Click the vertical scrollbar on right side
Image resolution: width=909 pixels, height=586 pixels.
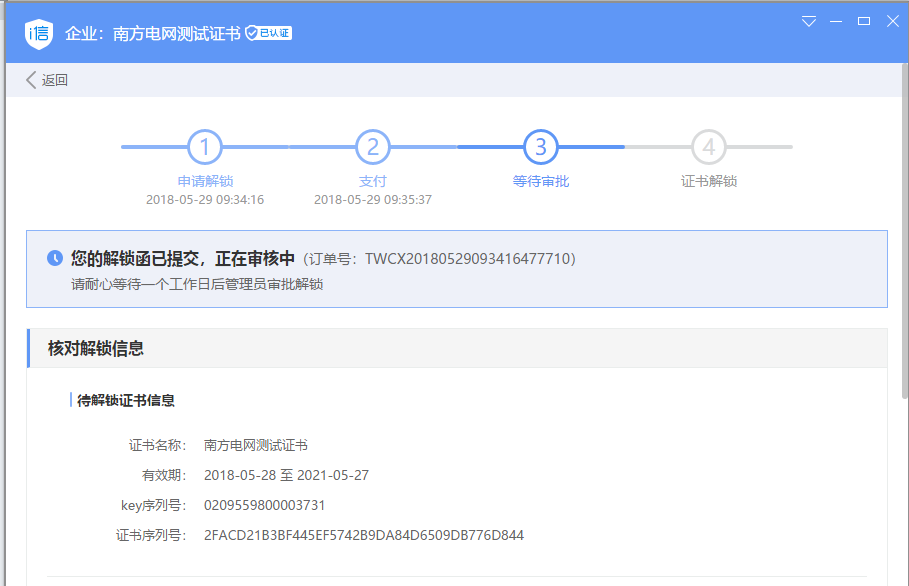pos(904,250)
